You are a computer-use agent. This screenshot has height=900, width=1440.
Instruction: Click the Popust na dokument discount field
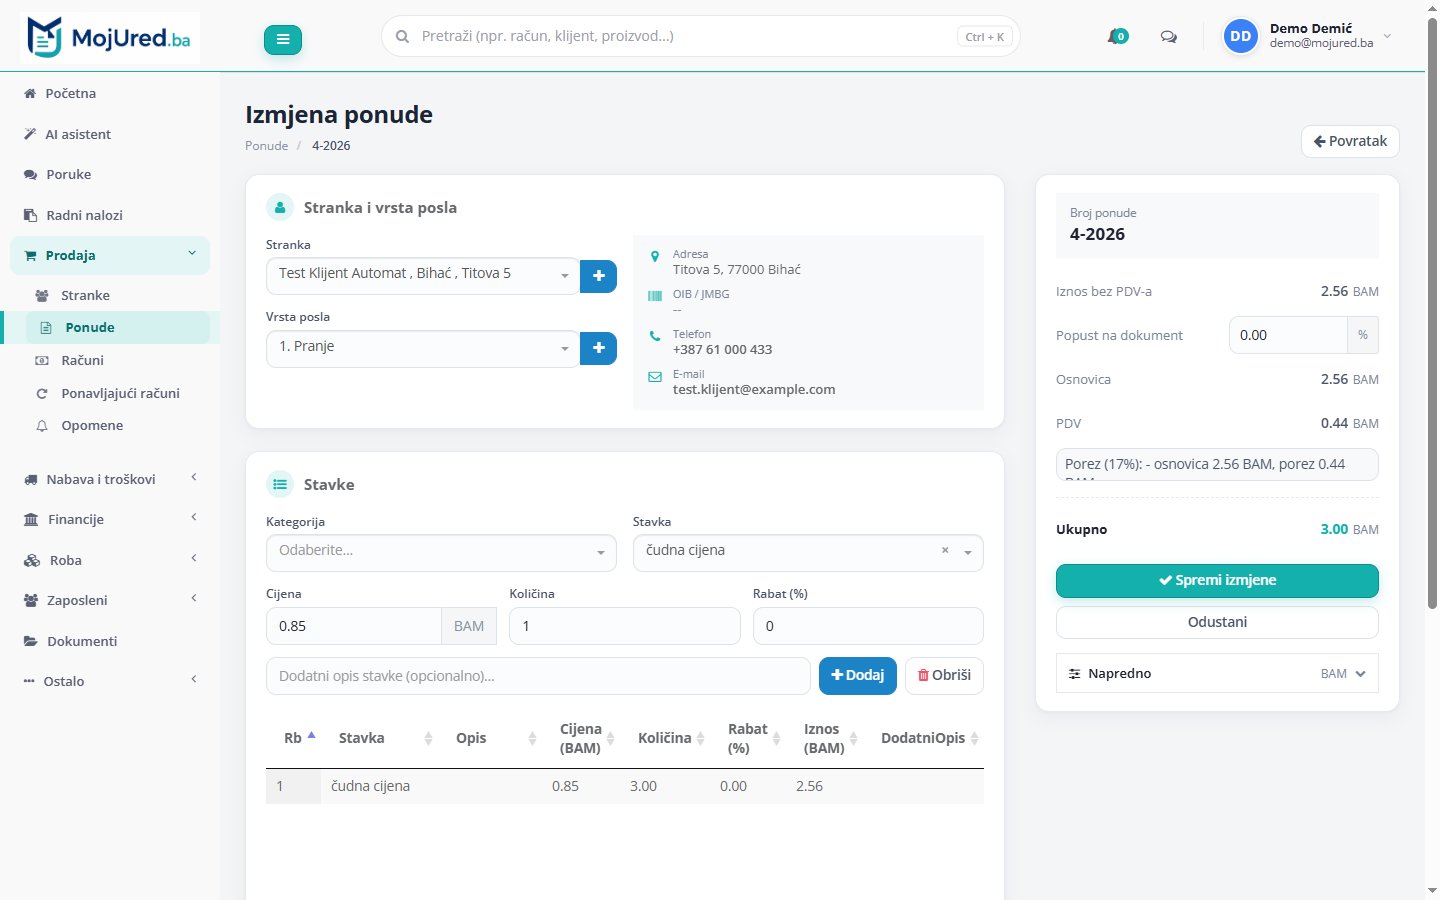(1288, 335)
